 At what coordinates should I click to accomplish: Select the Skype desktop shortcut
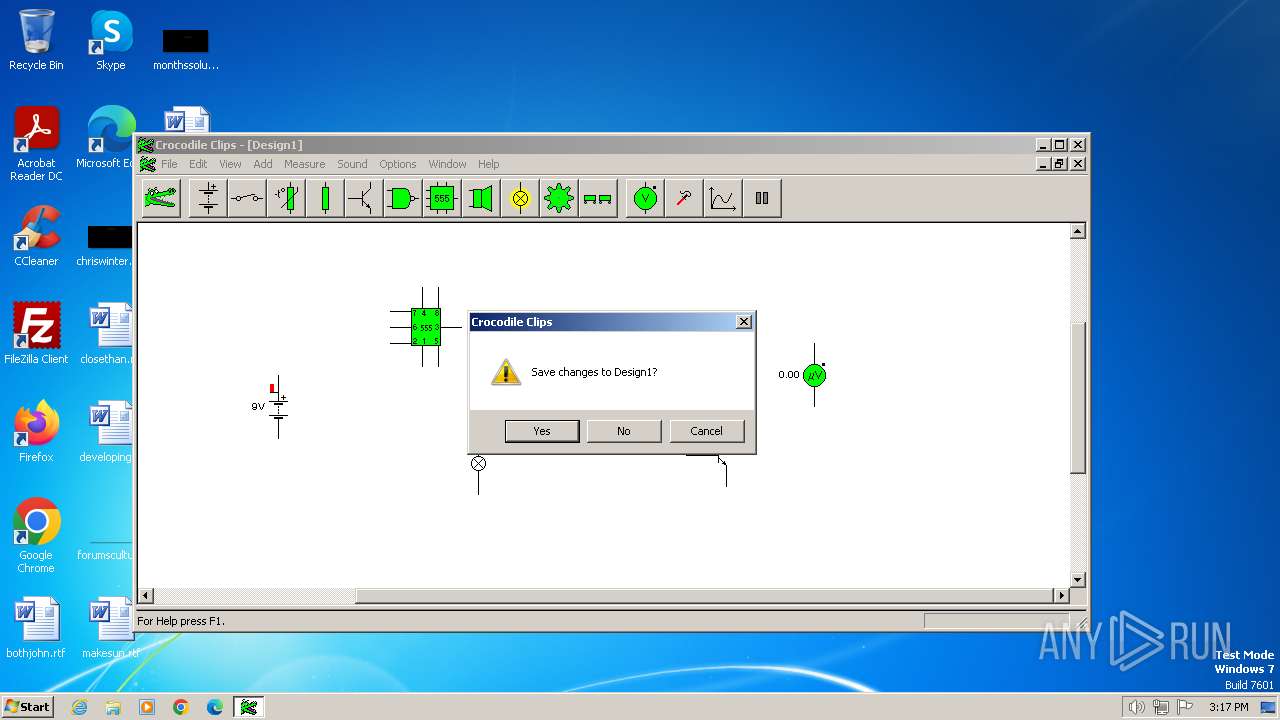[x=110, y=40]
